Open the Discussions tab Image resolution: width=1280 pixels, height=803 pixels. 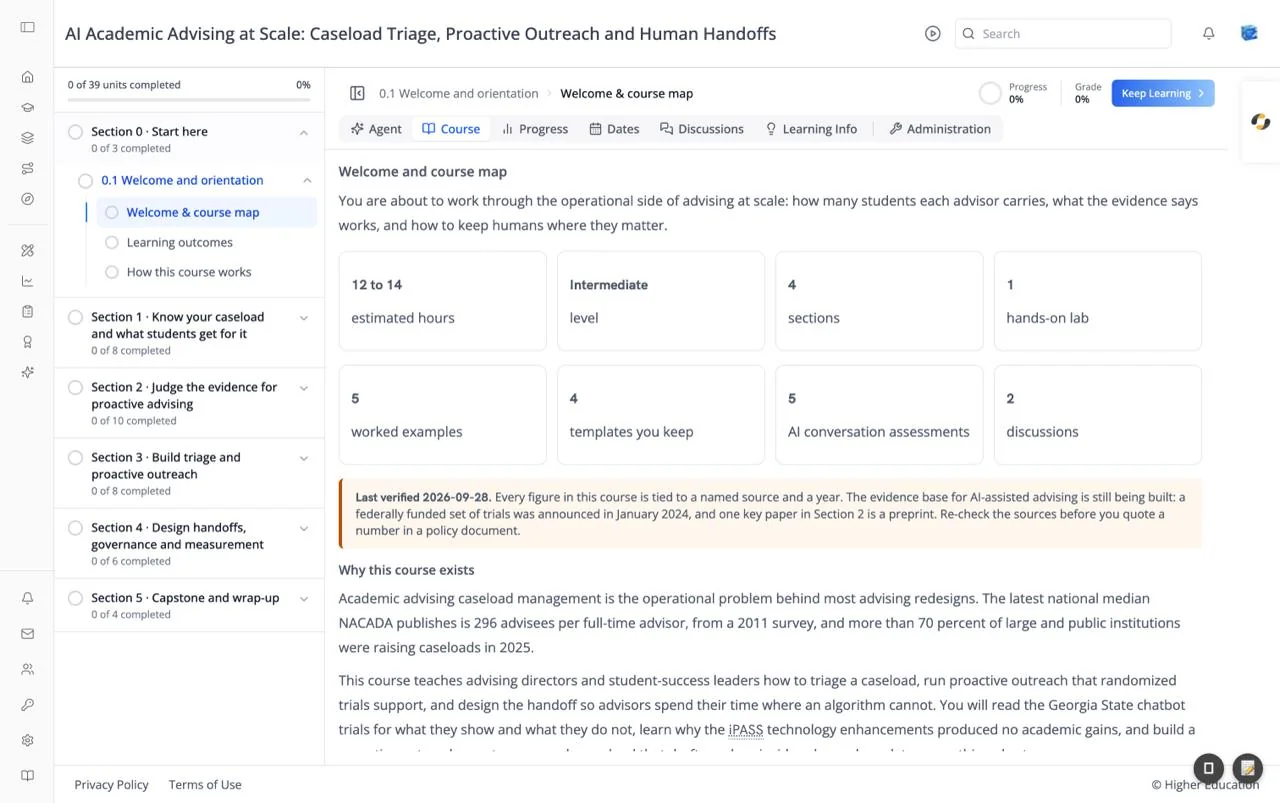tap(702, 129)
